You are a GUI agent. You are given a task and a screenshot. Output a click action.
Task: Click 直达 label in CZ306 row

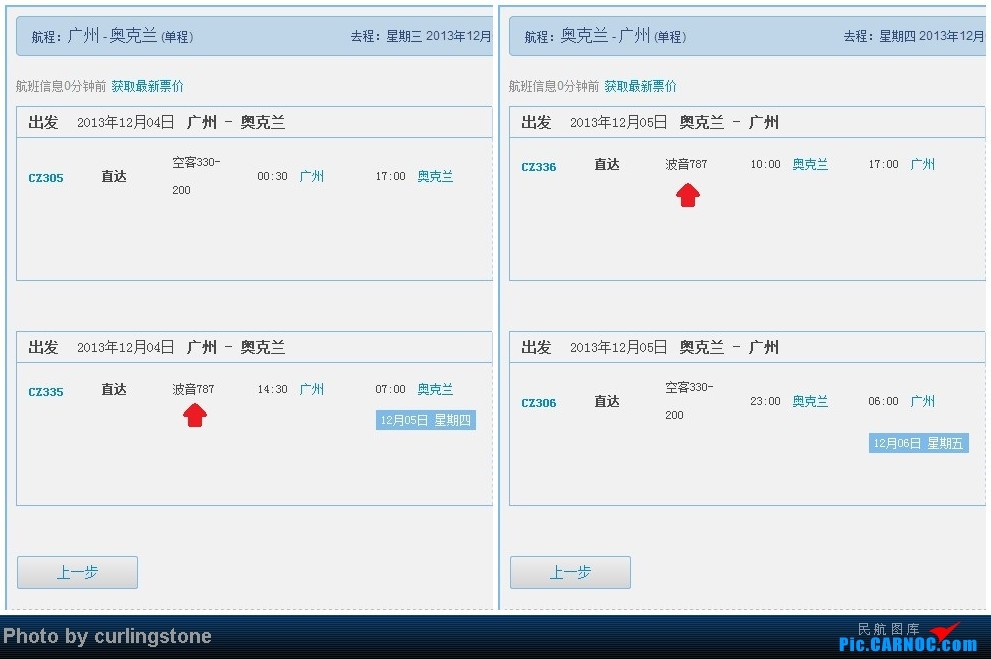pos(607,401)
